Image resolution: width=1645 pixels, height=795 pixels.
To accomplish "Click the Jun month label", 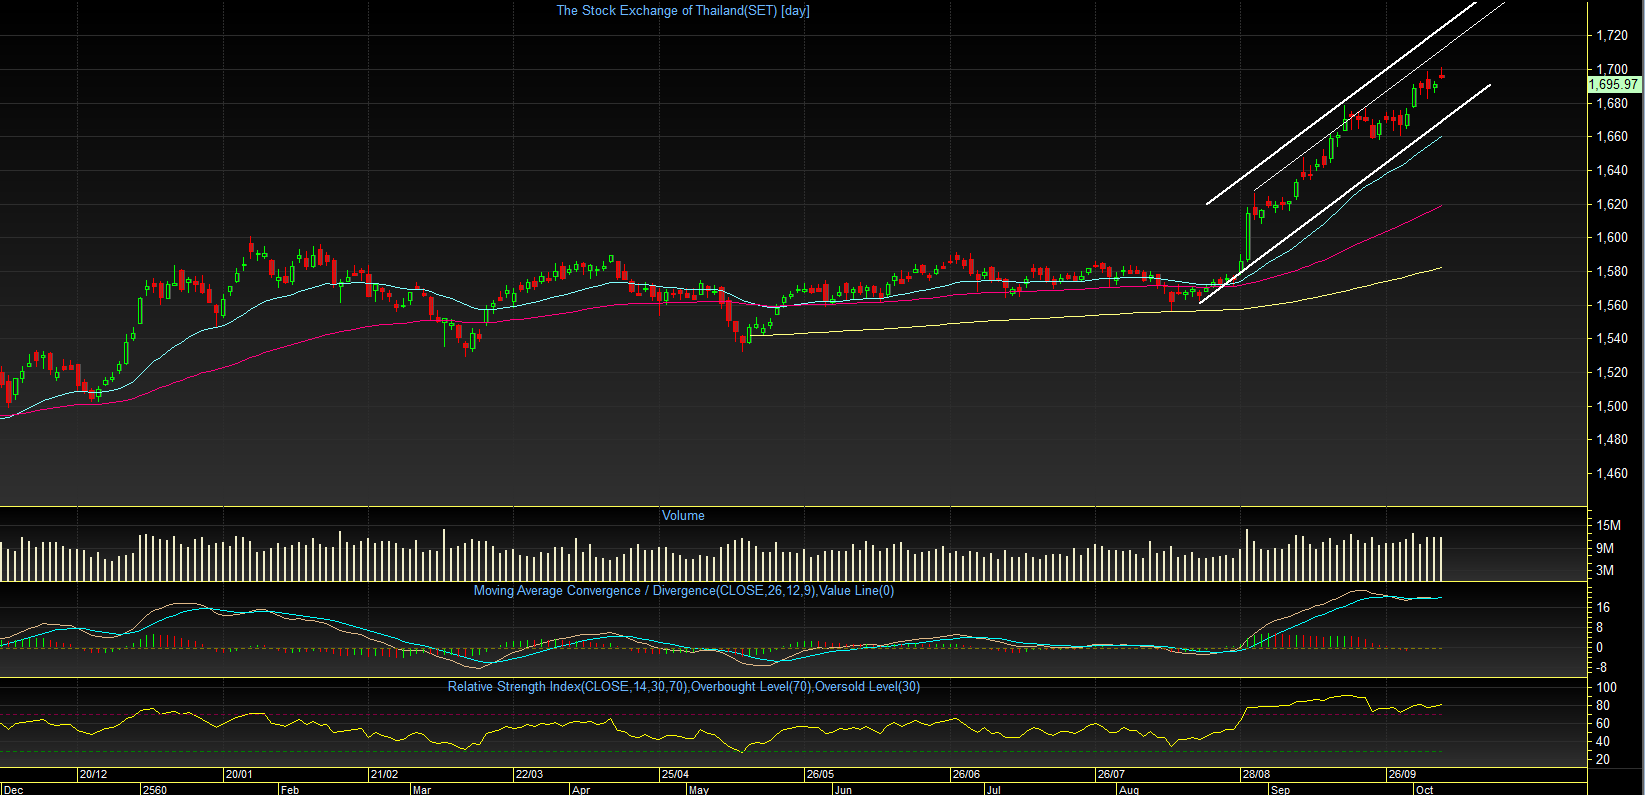I will 843,790.
